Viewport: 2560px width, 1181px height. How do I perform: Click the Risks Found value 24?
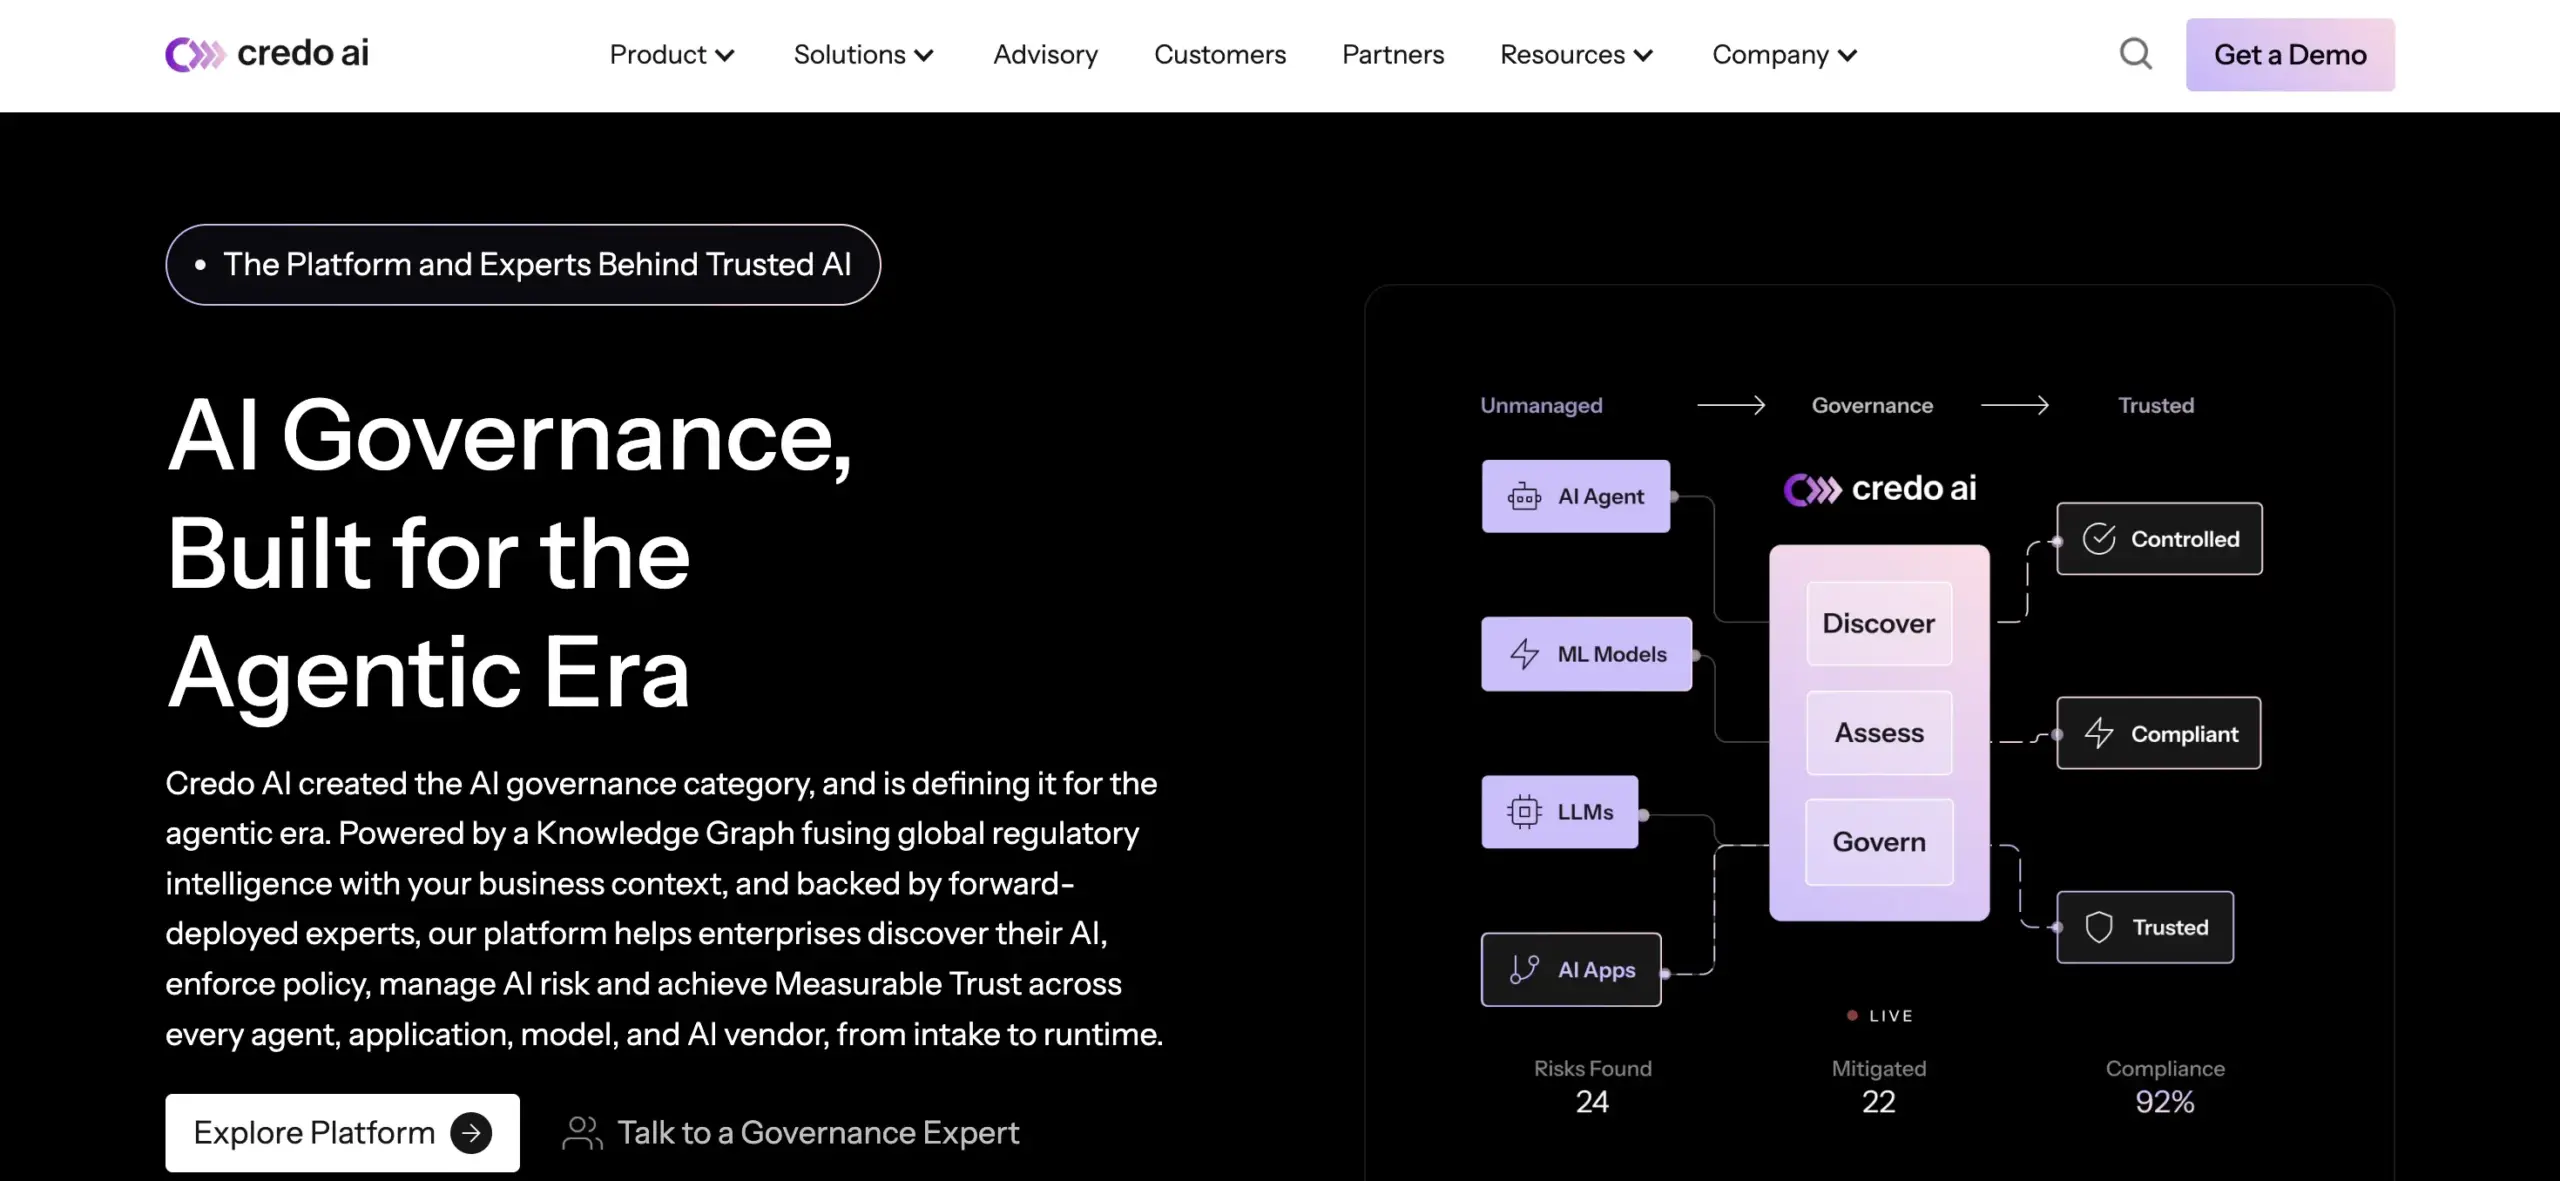click(1592, 1102)
